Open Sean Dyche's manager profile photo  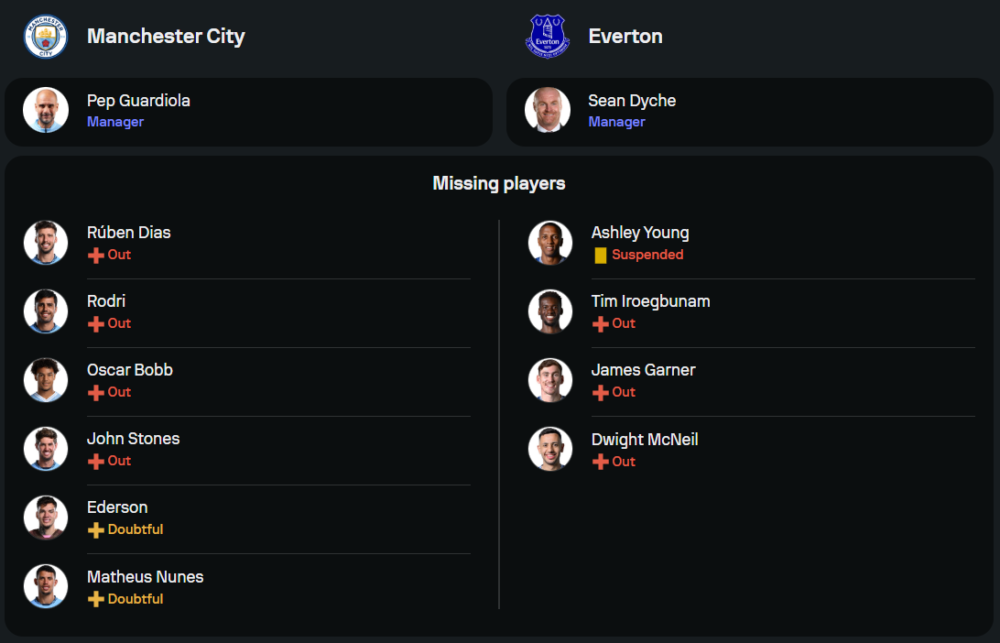548,110
